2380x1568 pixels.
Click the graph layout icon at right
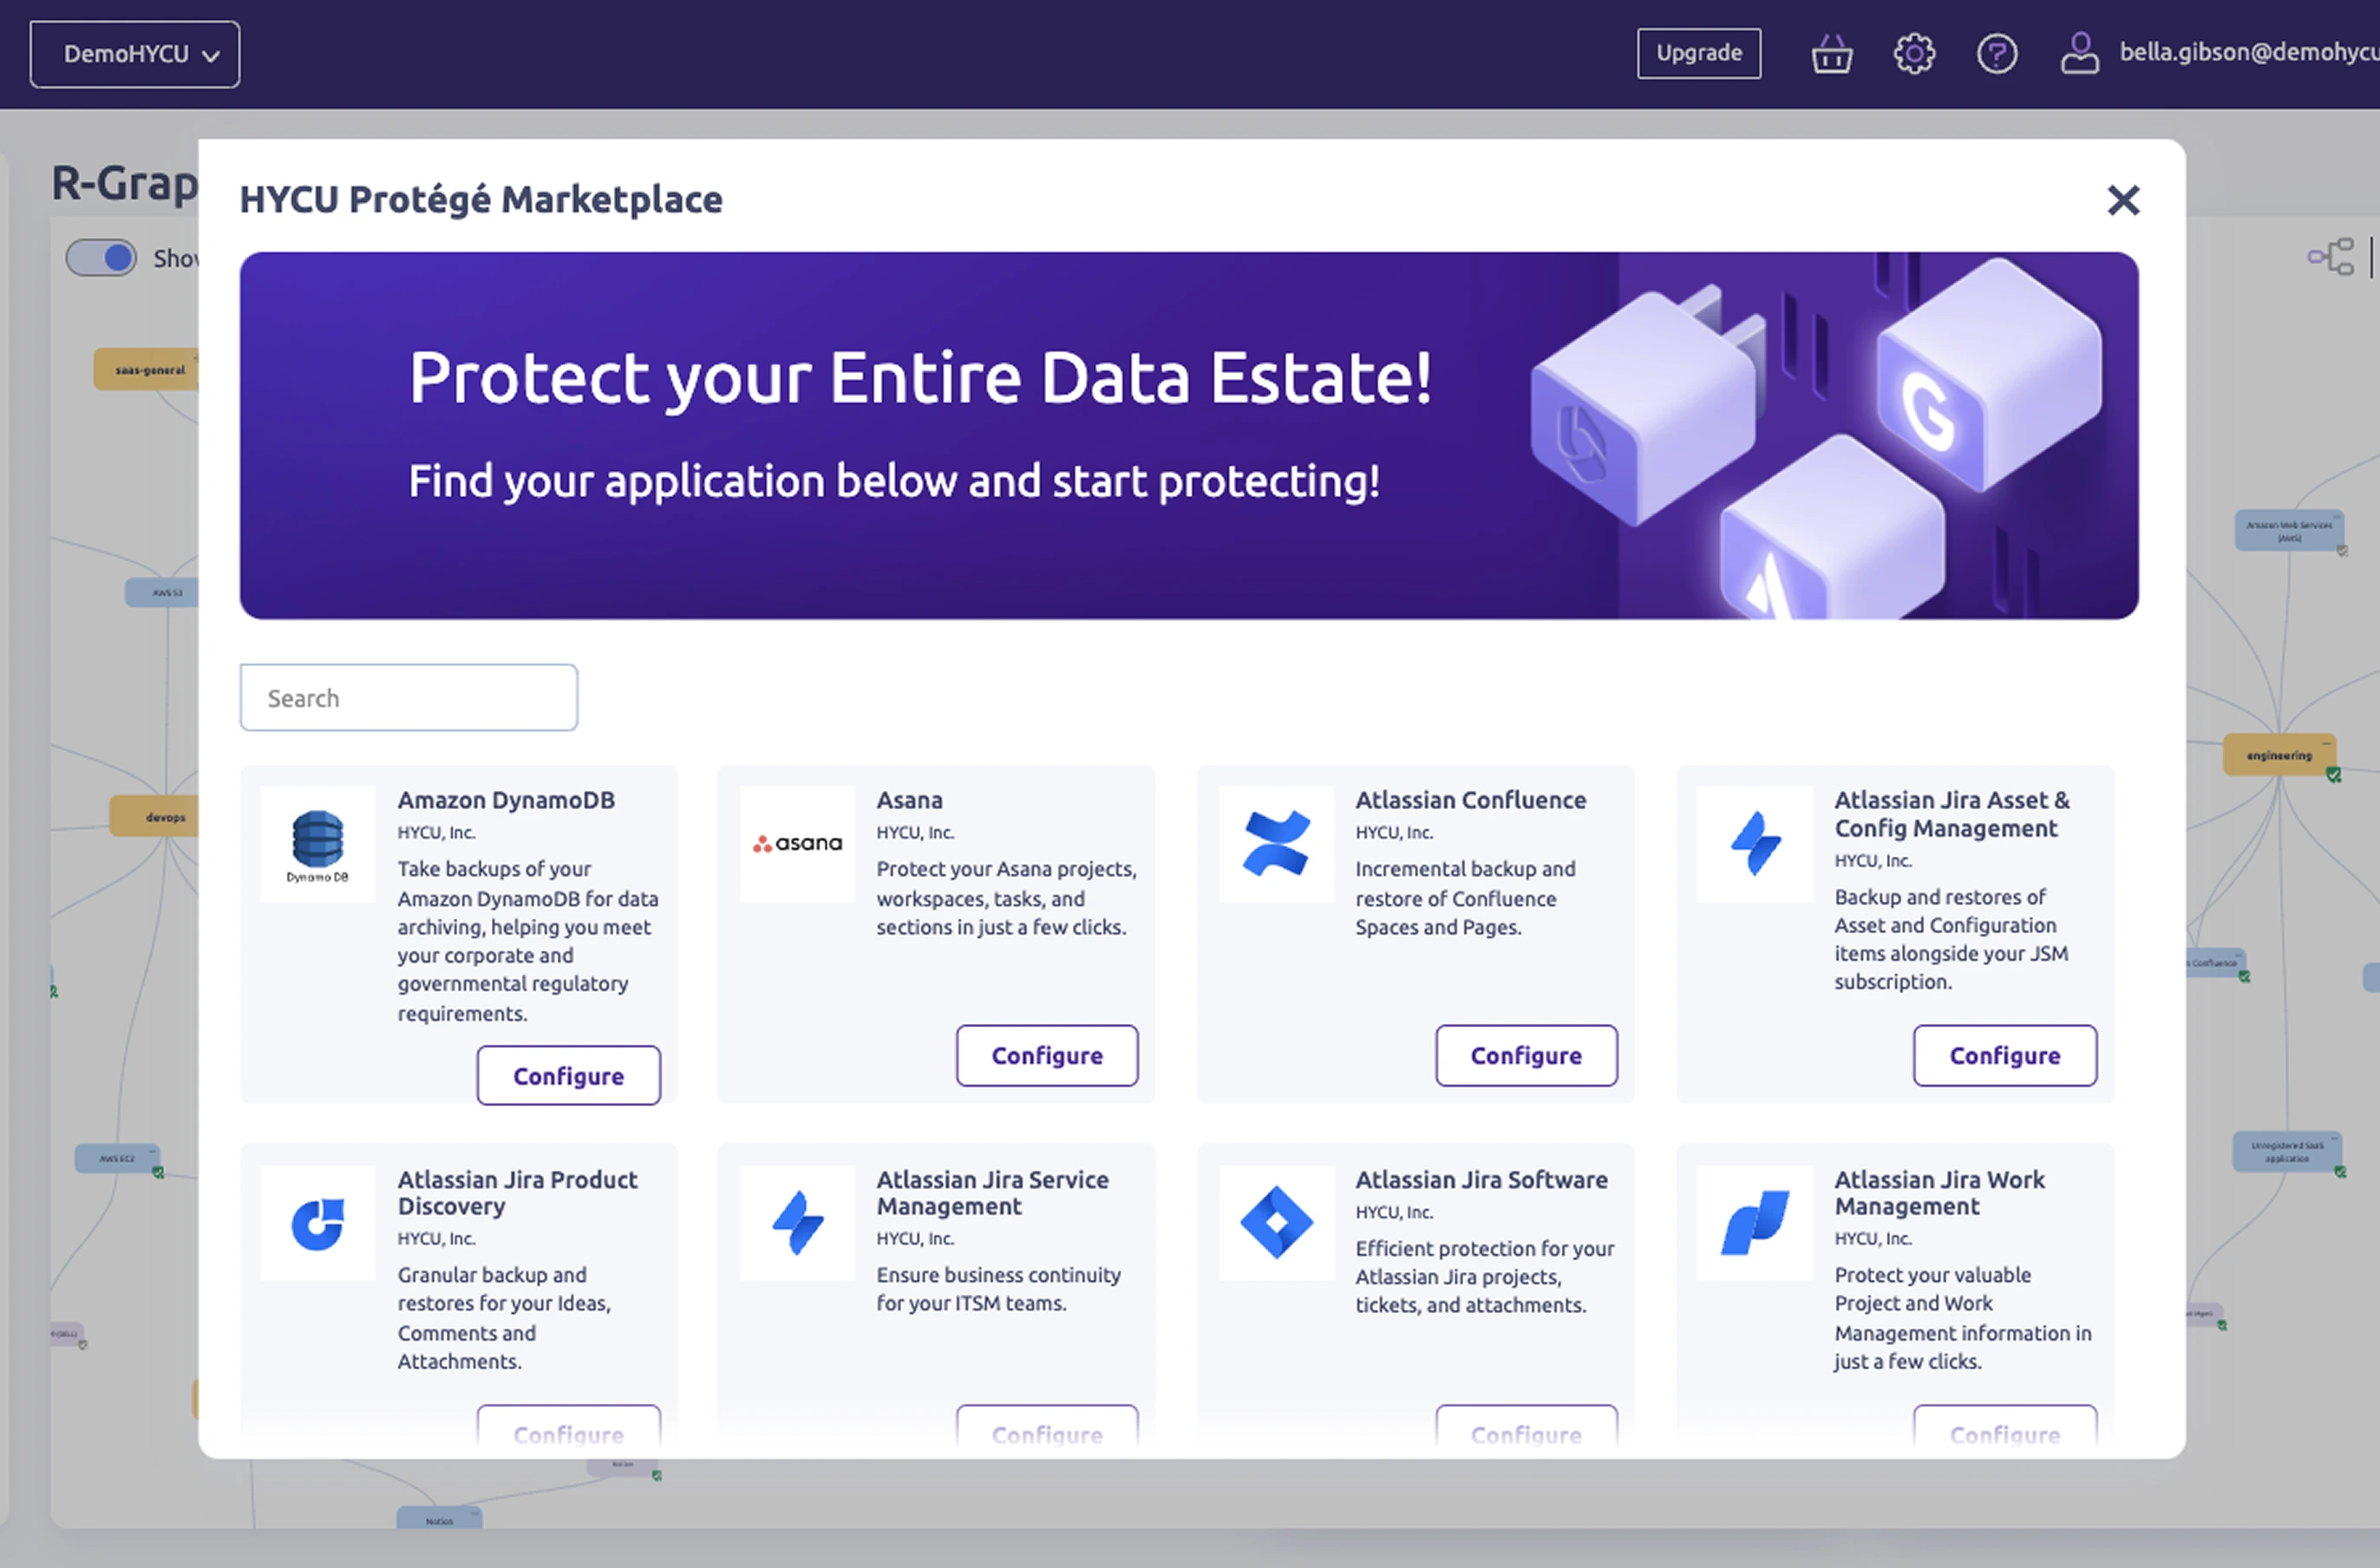[2330, 257]
